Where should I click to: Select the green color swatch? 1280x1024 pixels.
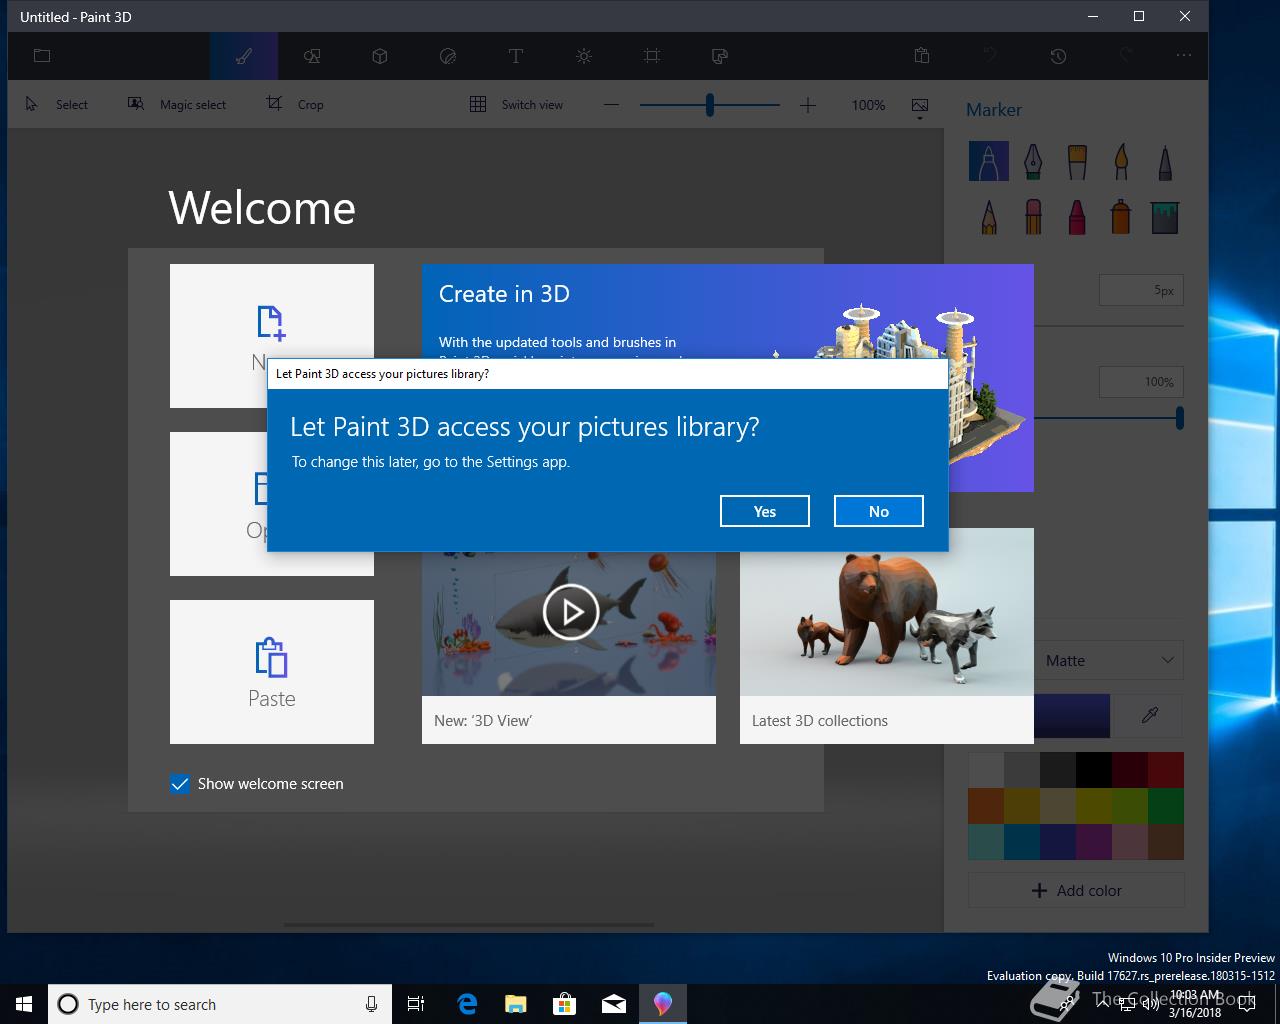(x=1165, y=806)
